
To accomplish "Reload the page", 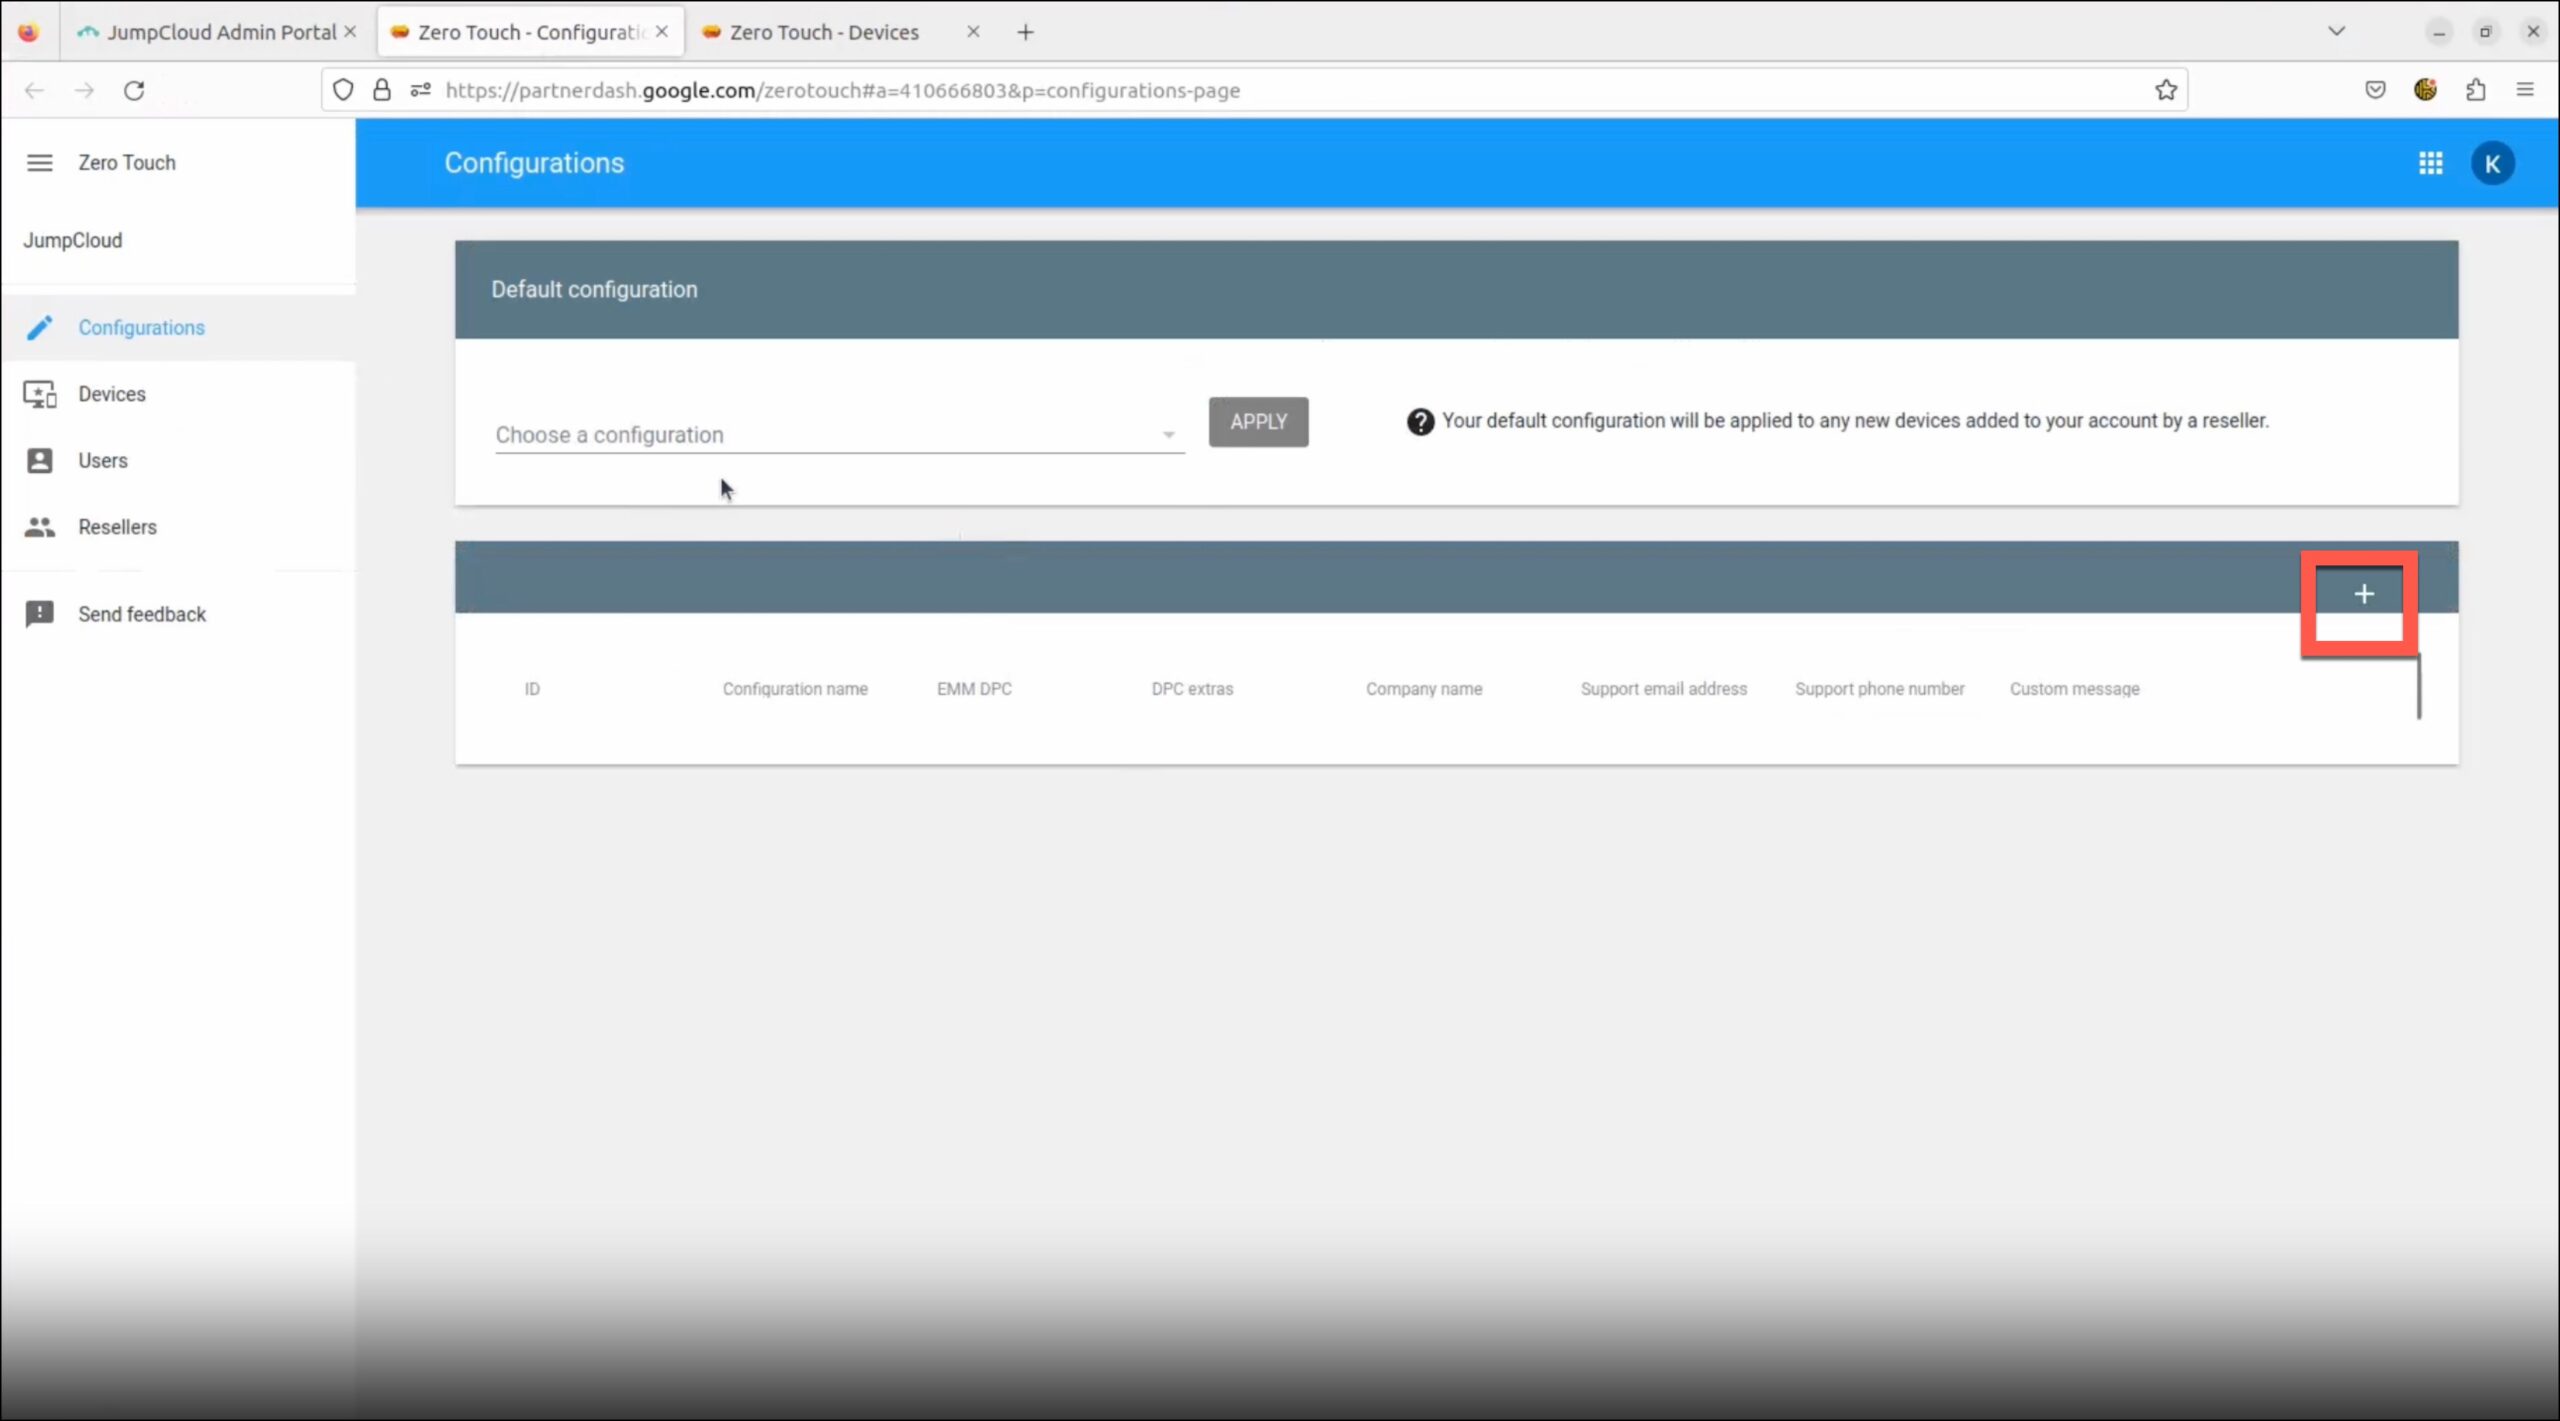I will (x=134, y=90).
